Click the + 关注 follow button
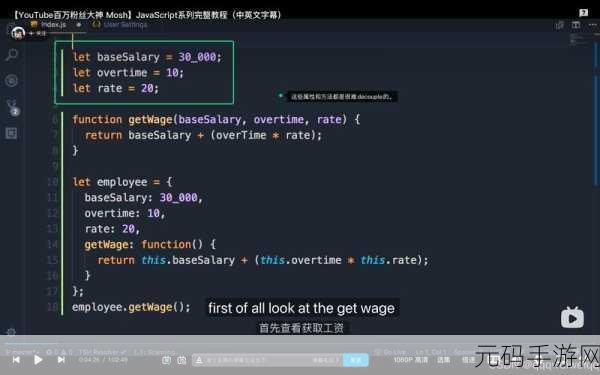 (x=37, y=34)
